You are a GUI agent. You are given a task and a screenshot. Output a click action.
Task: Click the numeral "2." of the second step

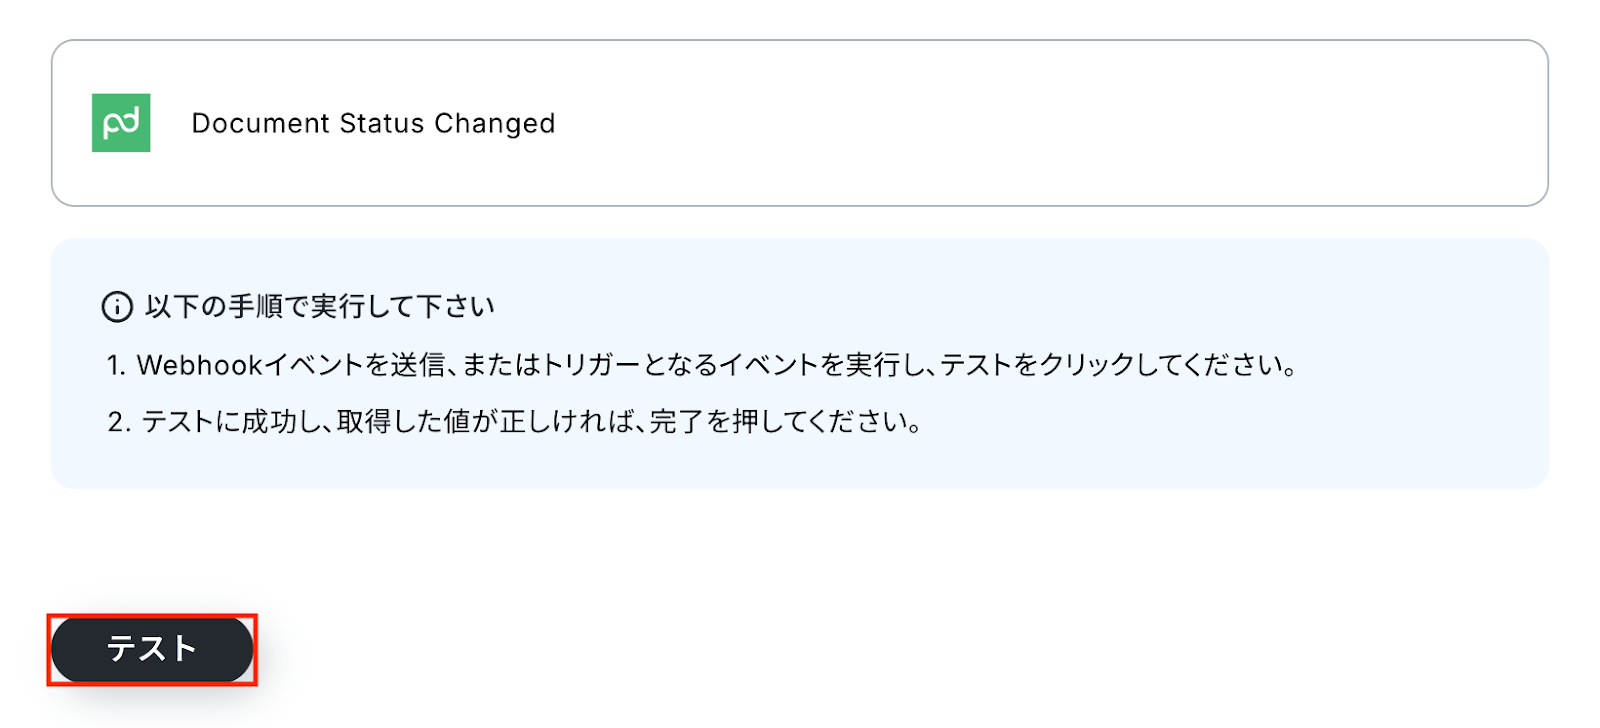click(x=118, y=422)
